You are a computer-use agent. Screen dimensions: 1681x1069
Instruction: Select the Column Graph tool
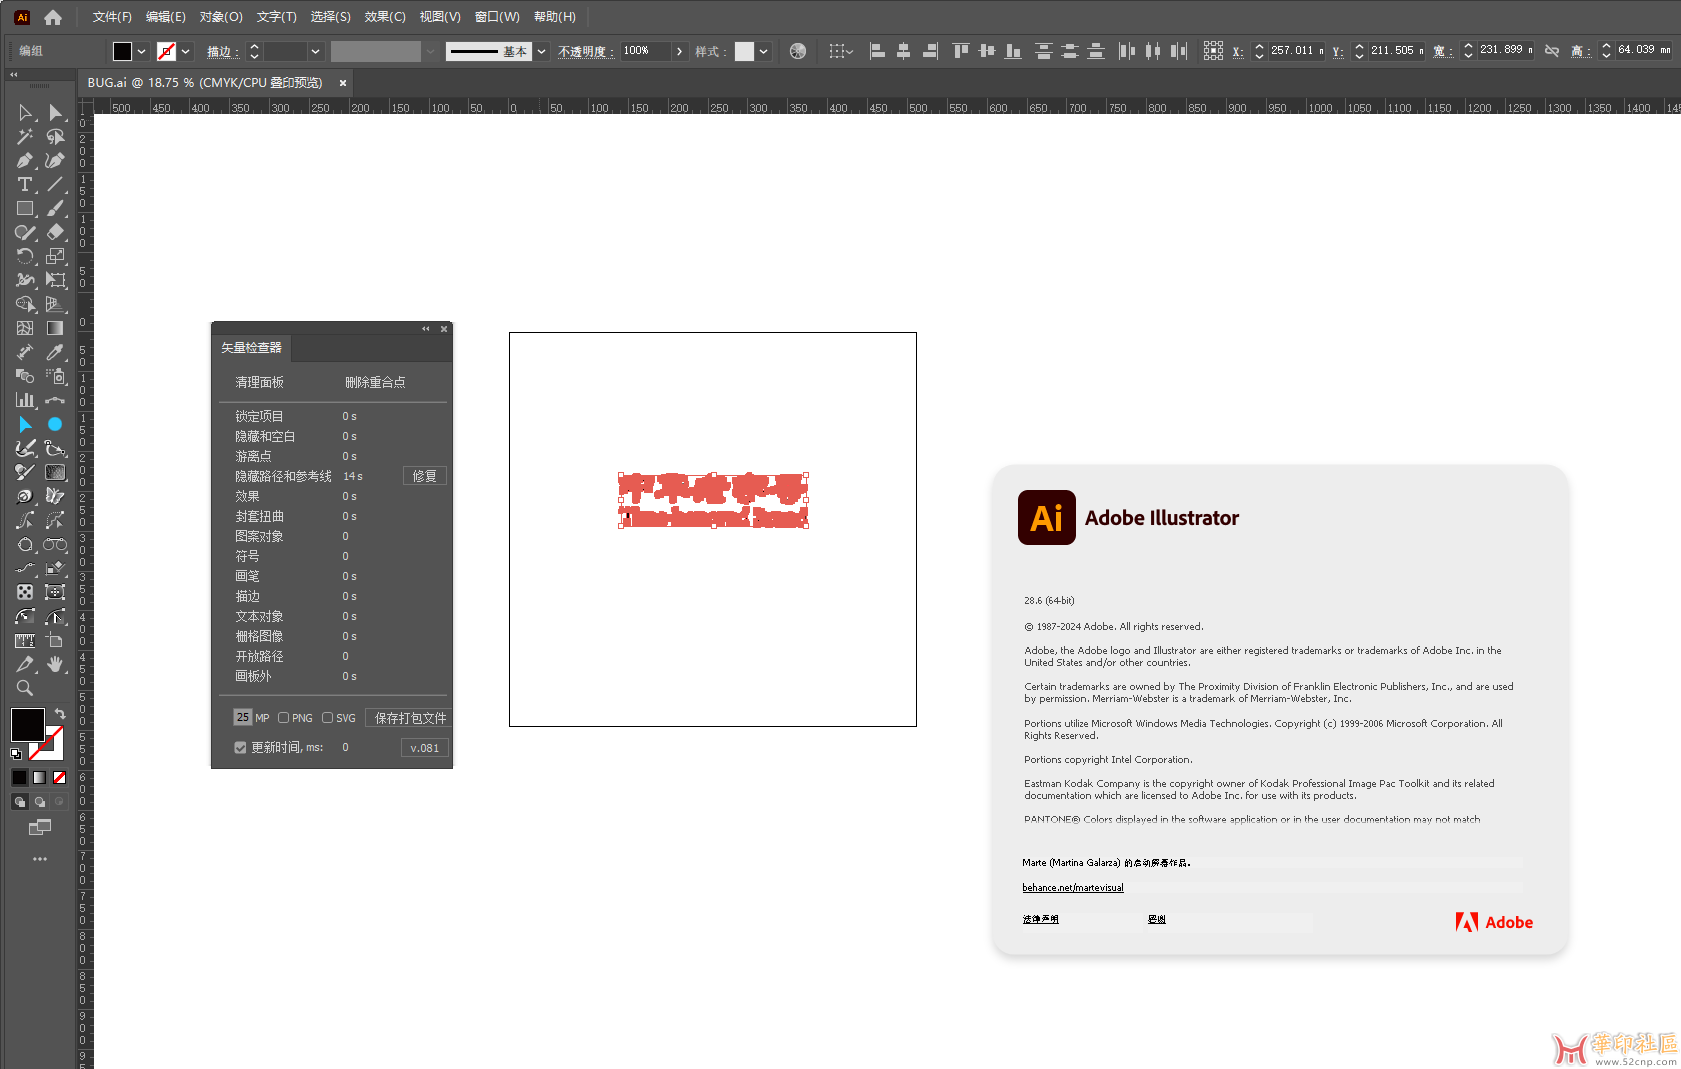coord(25,401)
